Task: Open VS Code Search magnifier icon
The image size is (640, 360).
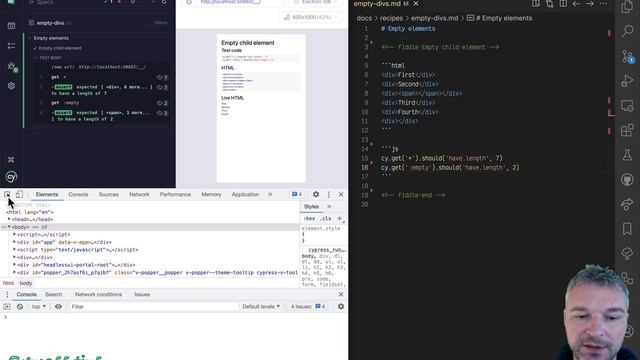Action: pos(627,31)
